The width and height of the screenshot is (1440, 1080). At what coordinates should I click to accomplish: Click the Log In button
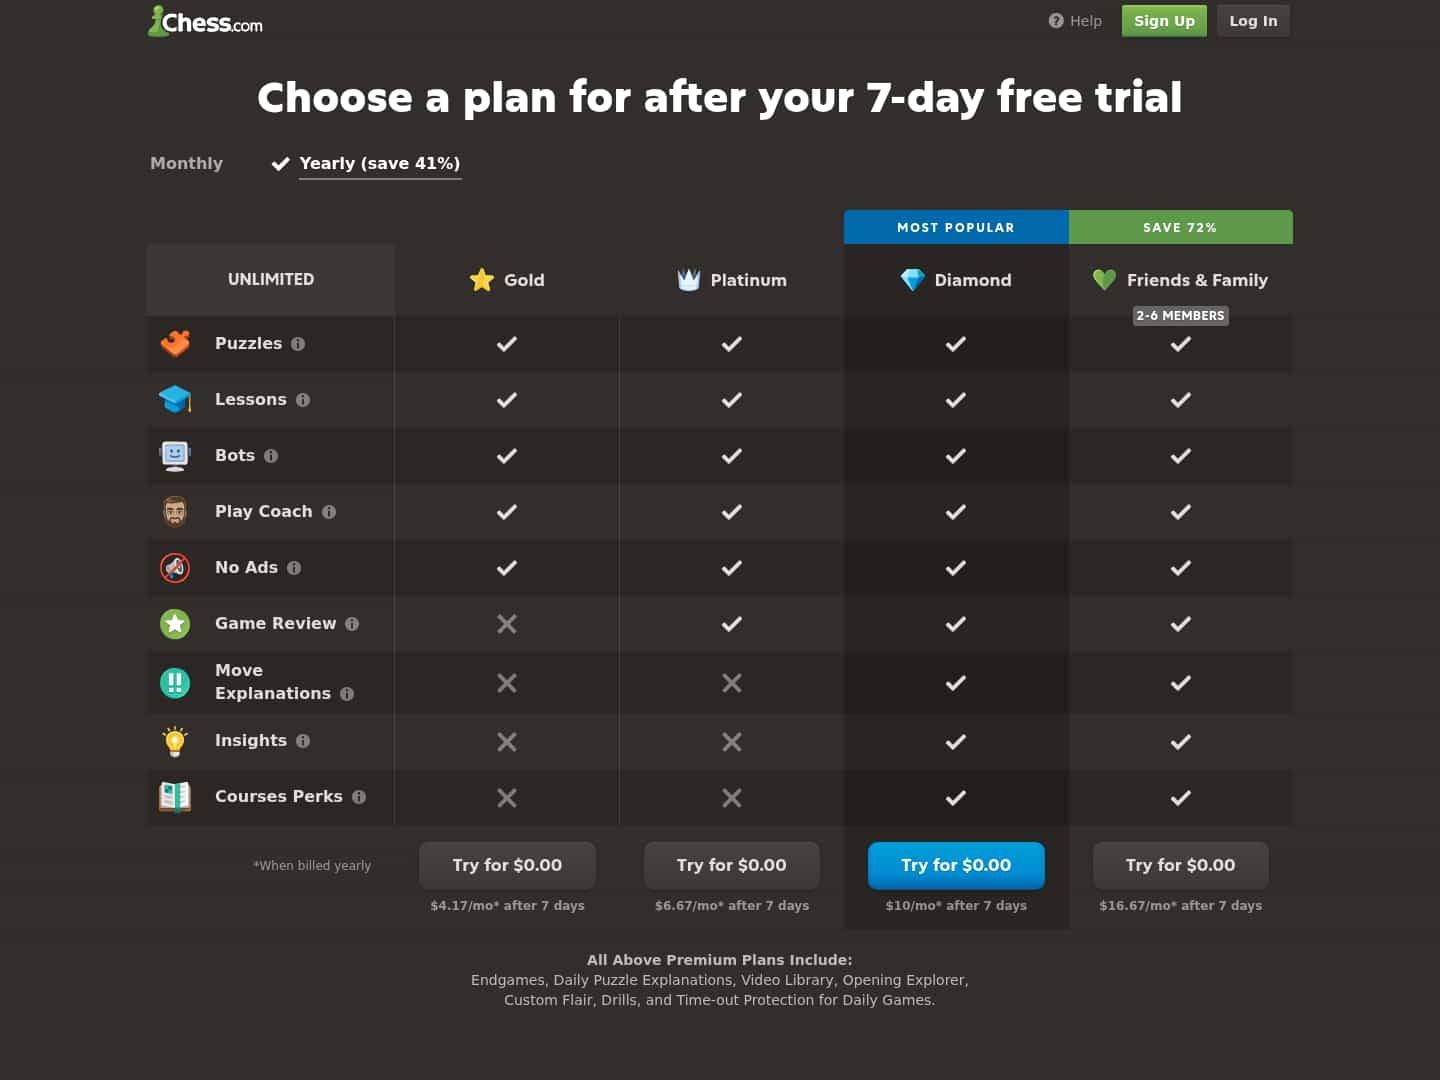[x=1253, y=21]
